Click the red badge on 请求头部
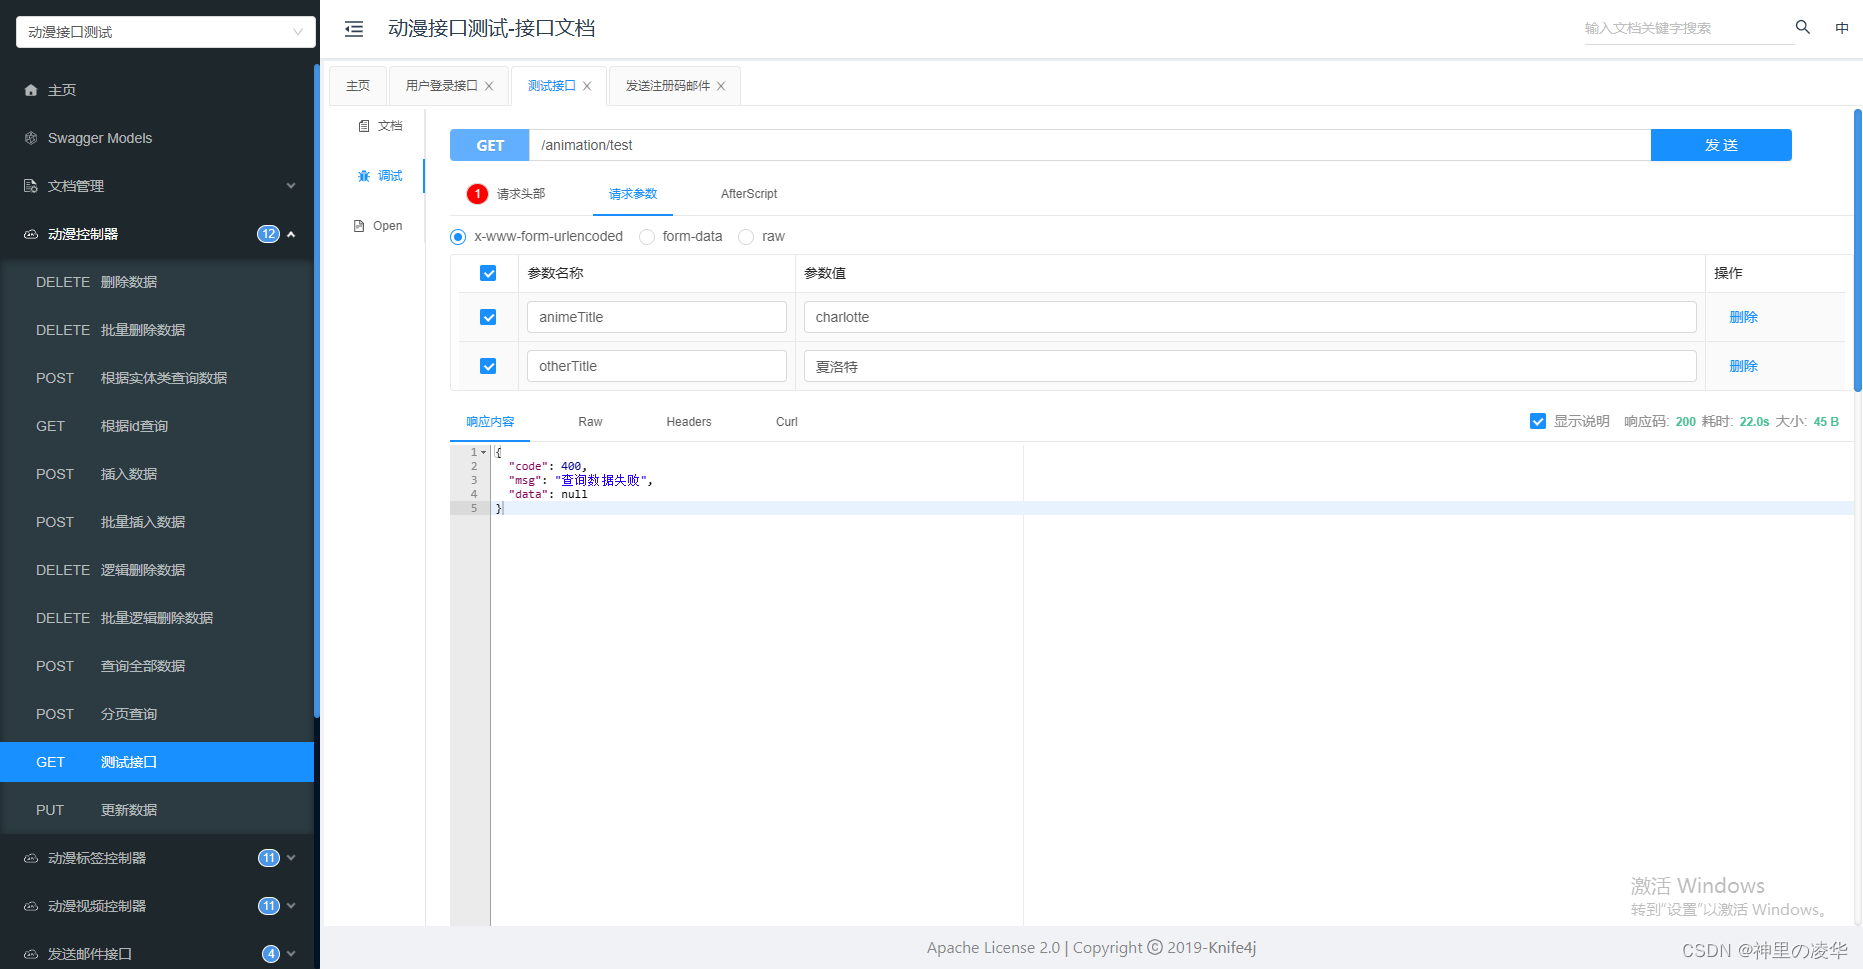 477,194
